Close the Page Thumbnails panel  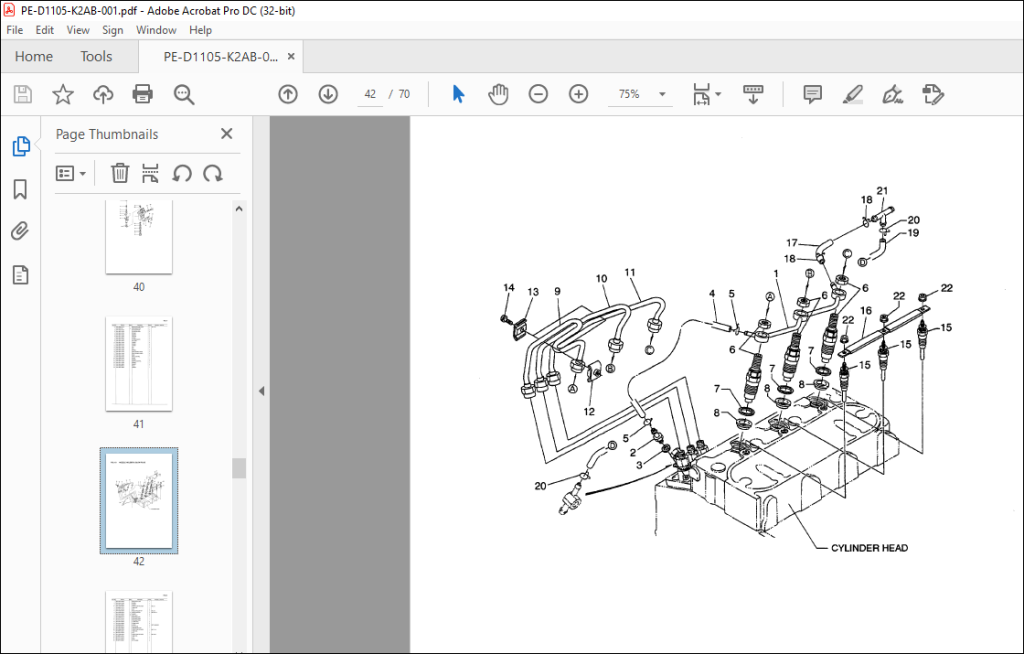point(227,133)
